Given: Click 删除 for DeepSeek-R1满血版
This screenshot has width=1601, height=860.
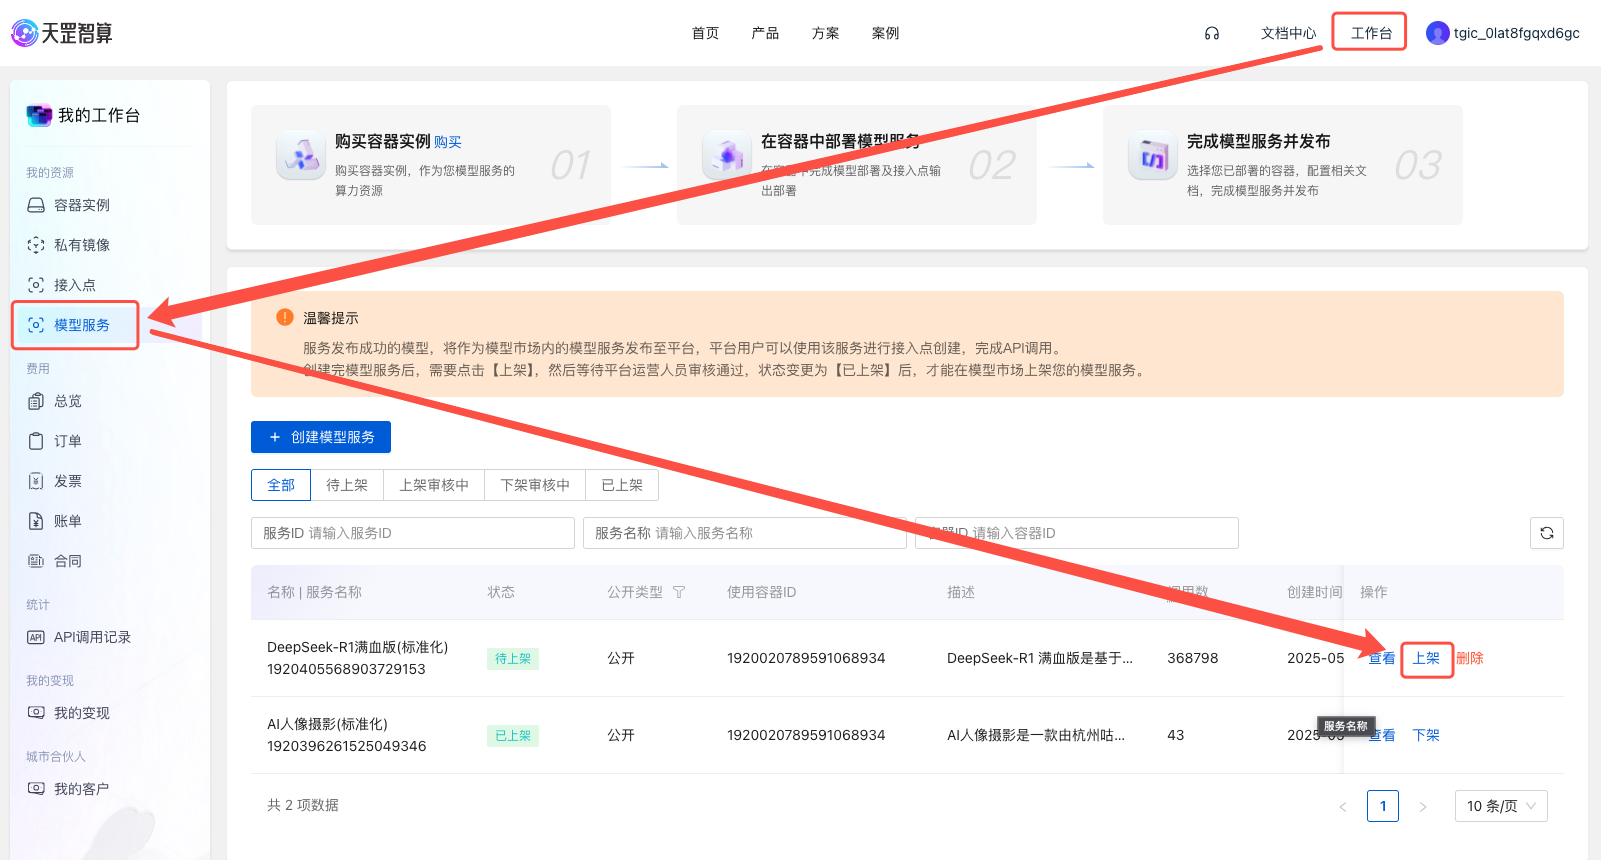Looking at the screenshot, I should (1470, 658).
